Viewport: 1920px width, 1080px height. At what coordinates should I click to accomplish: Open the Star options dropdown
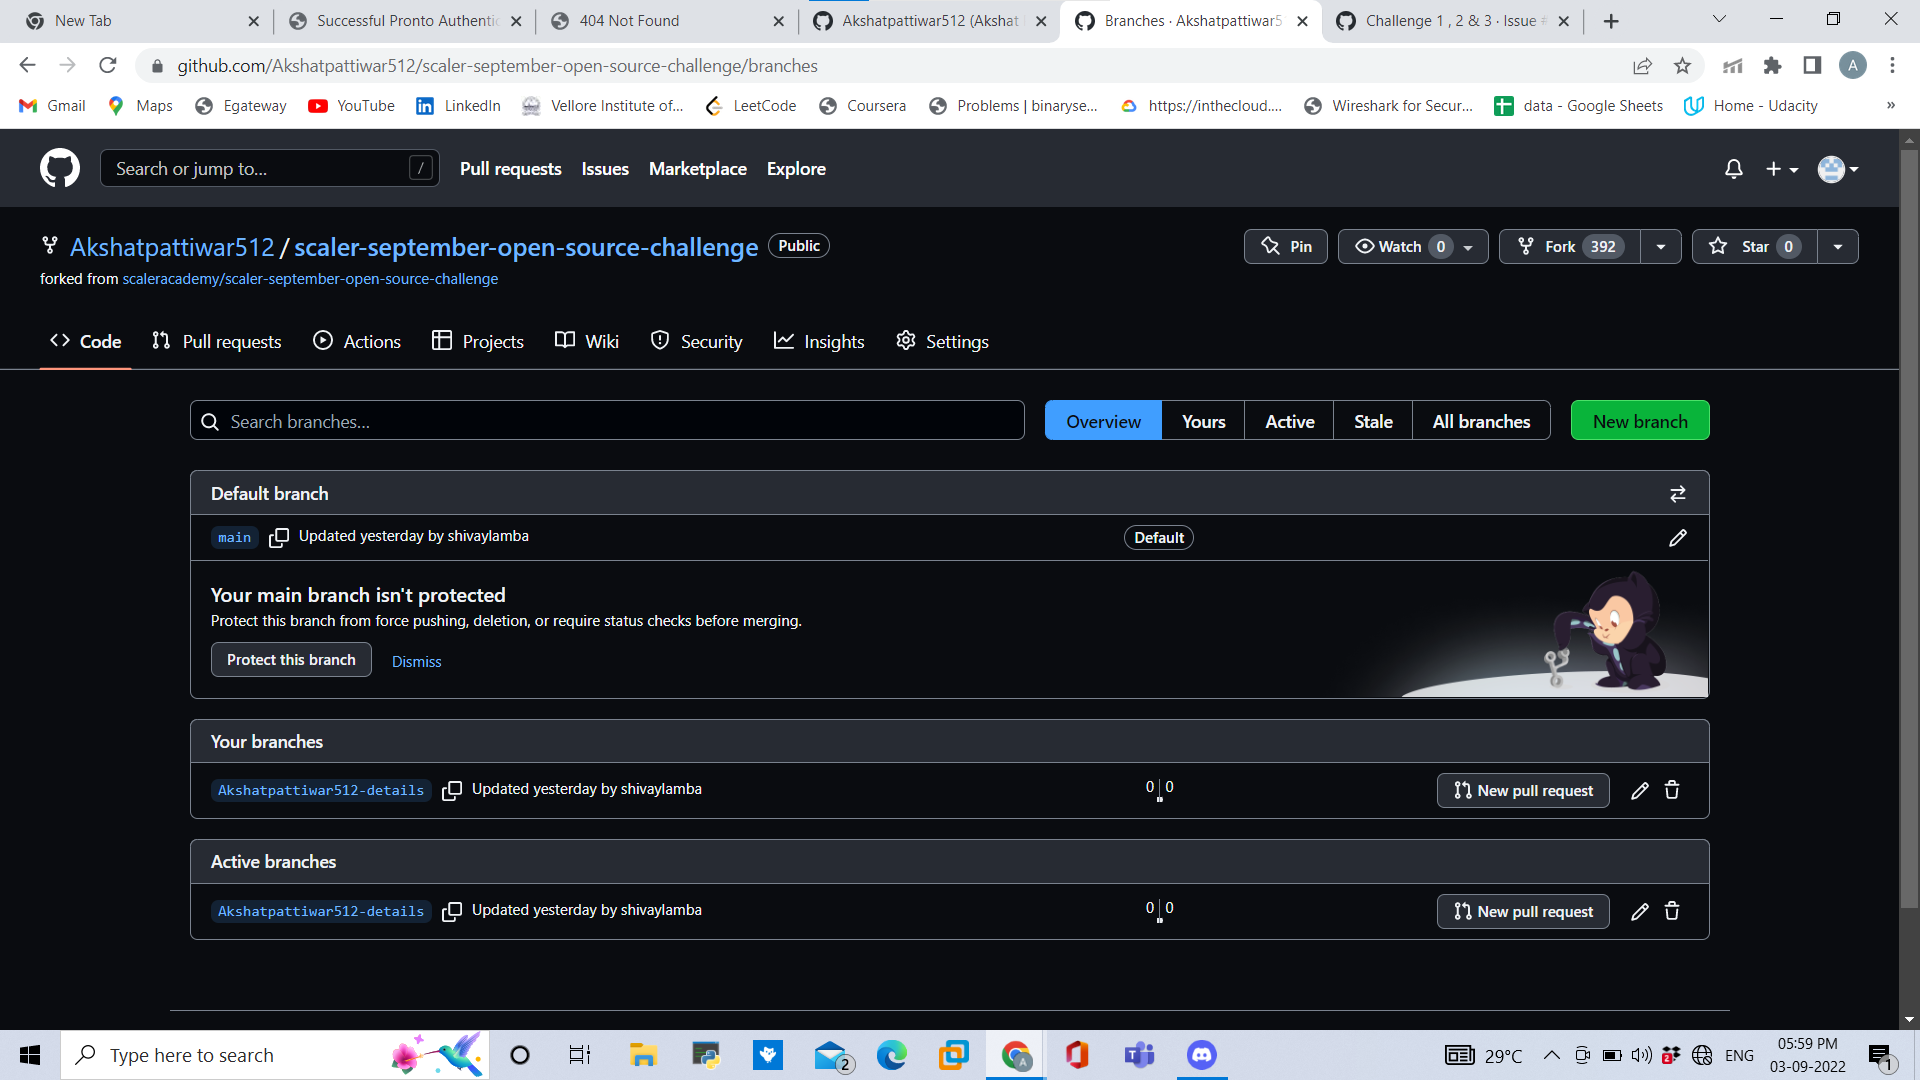[x=1839, y=246]
